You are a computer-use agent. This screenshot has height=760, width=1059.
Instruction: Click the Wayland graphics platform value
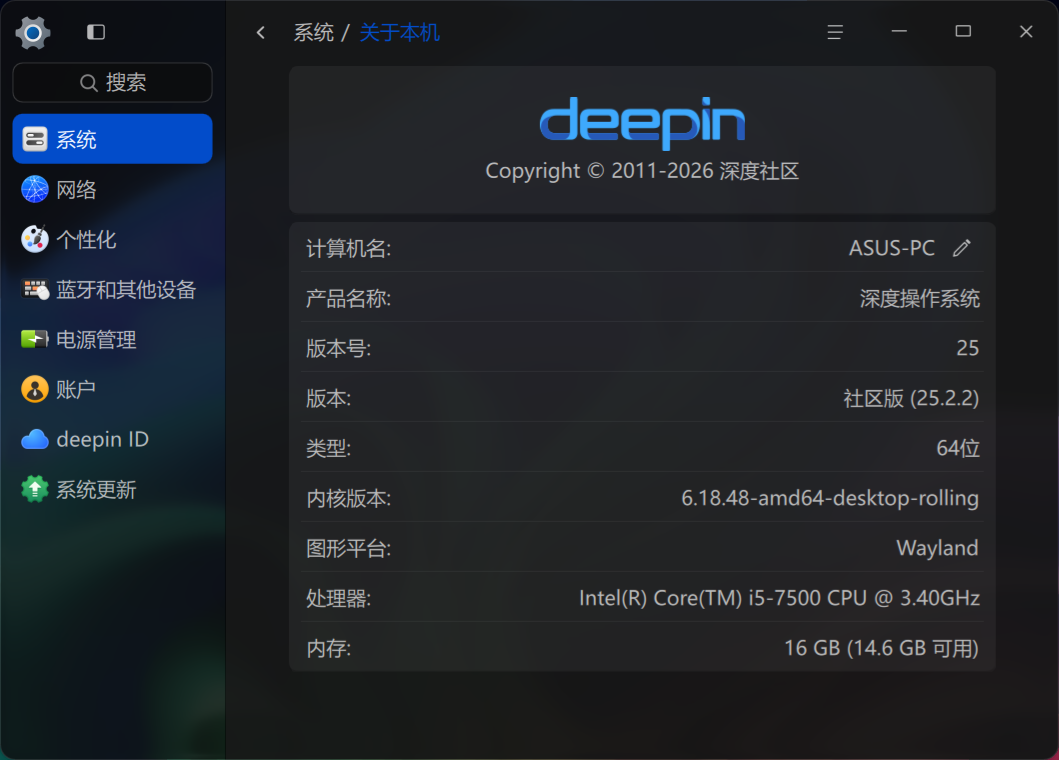point(937,548)
